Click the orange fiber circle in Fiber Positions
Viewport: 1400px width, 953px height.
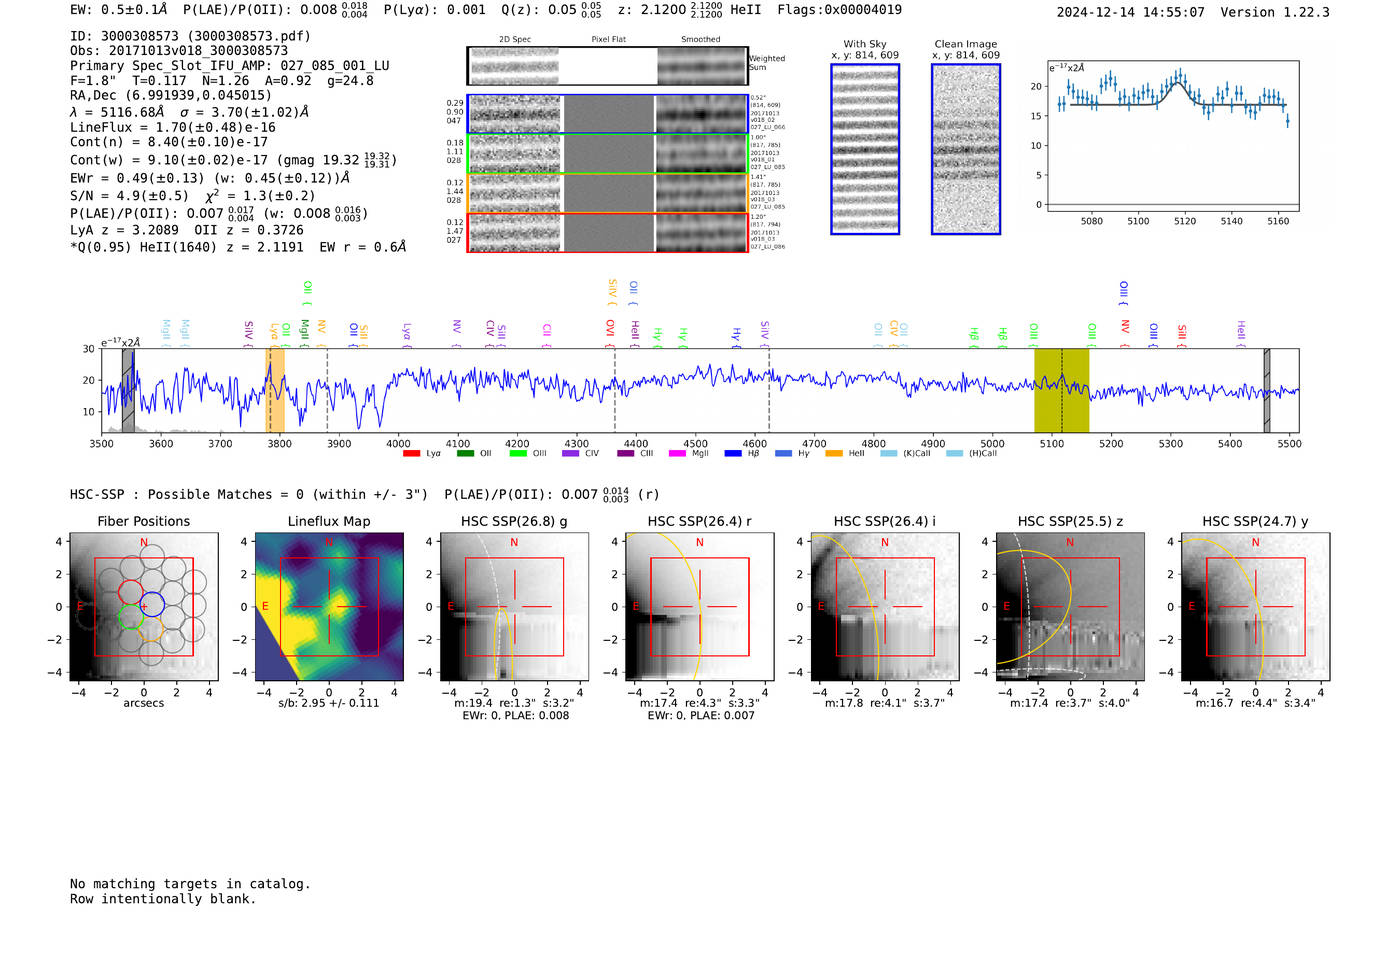pyautogui.click(x=150, y=629)
